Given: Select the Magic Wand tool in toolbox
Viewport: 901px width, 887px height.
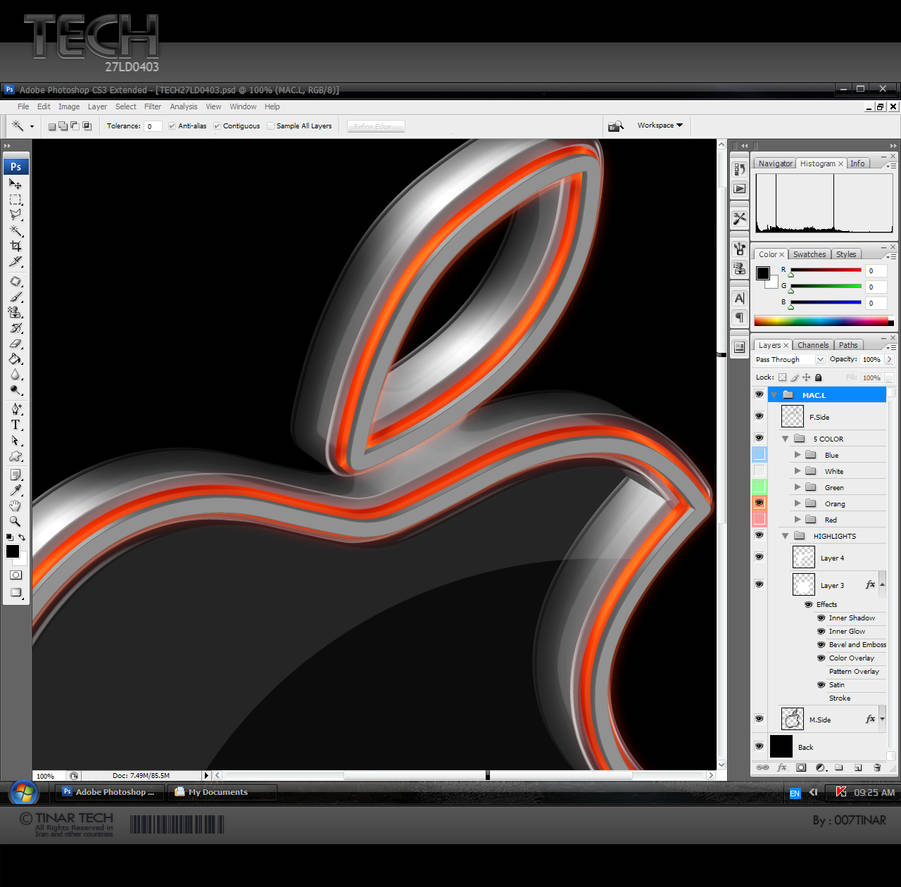Looking at the screenshot, I should click(16, 231).
